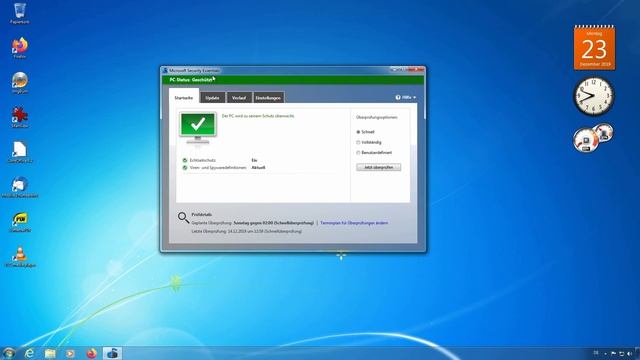Viewport: 640px width, 360px height.
Task: Click the PC-Status: Geschützt banner text
Action: (191, 80)
